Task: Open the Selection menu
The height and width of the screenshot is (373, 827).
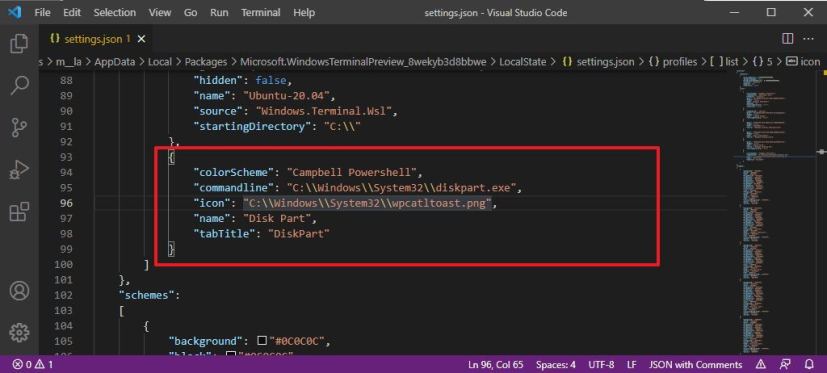Action: click(114, 13)
